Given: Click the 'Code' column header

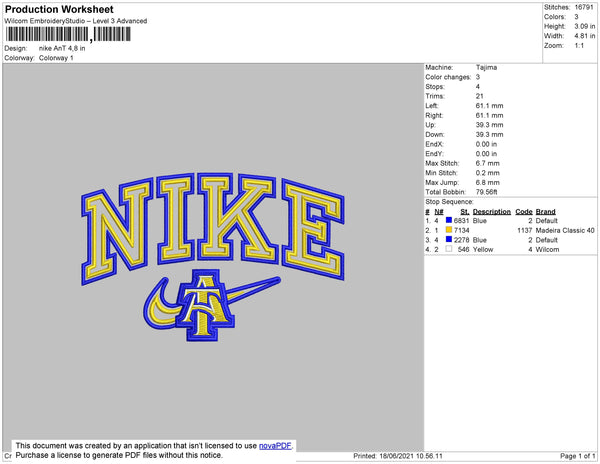Looking at the screenshot, I should (524, 212).
